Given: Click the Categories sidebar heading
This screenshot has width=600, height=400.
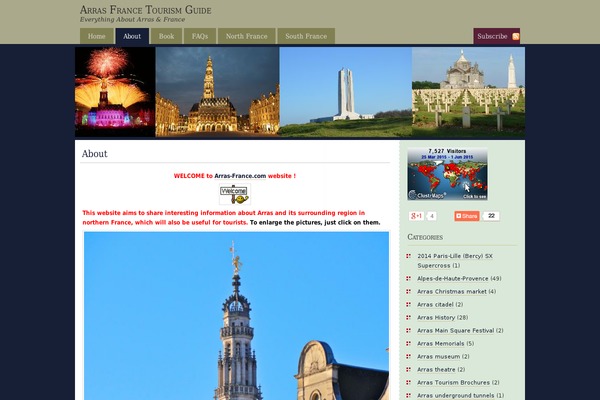Looking at the screenshot, I should (425, 237).
